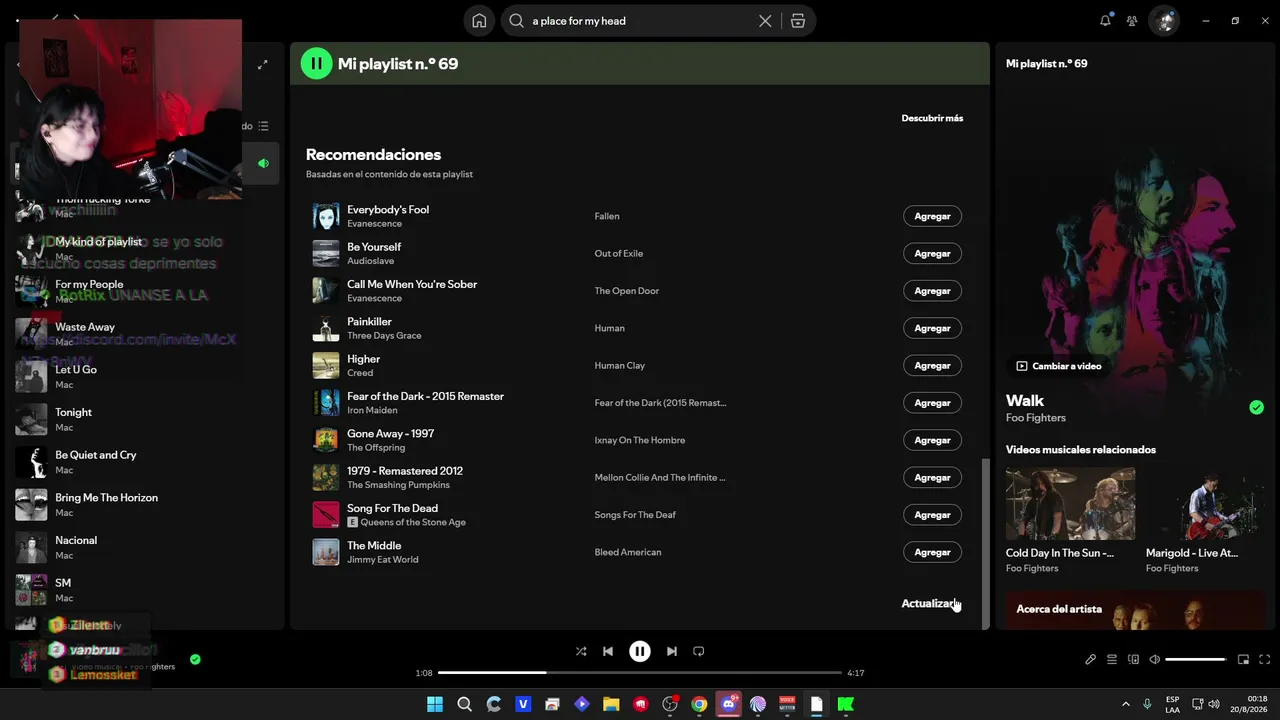The width and height of the screenshot is (1280, 720).
Task: Adjust the volume slider
Action: pos(1196,660)
